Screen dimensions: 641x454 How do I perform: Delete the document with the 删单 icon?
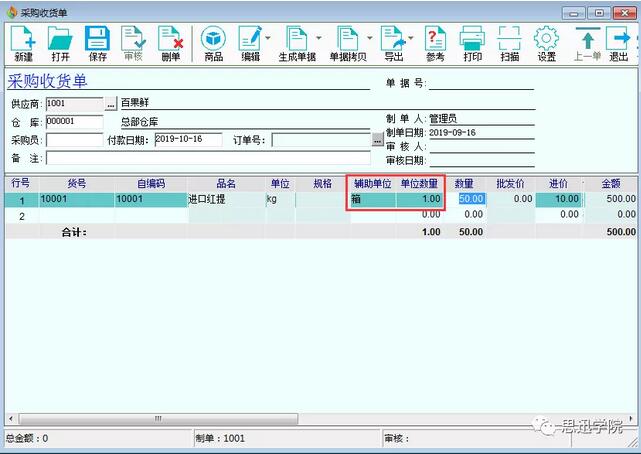171,44
